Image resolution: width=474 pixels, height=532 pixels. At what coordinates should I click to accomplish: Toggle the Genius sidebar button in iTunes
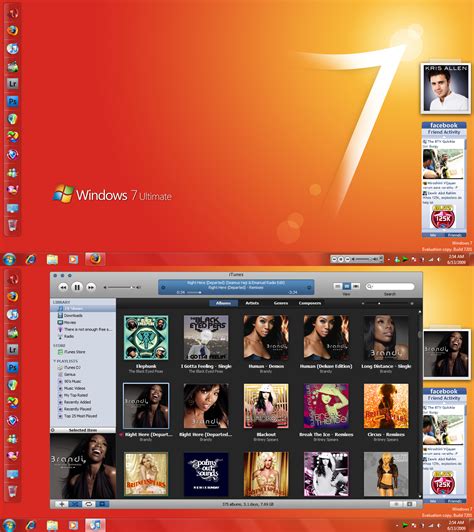pos(409,504)
